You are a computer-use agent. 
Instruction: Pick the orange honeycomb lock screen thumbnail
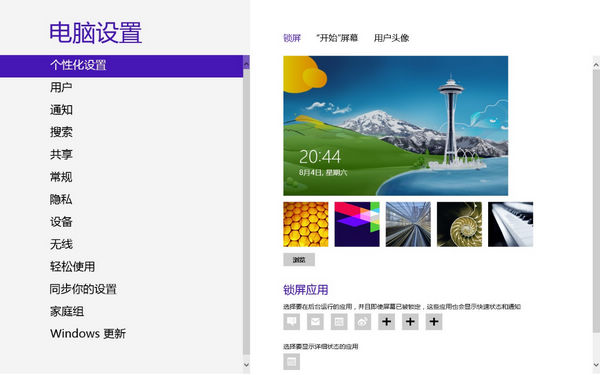[x=306, y=224]
